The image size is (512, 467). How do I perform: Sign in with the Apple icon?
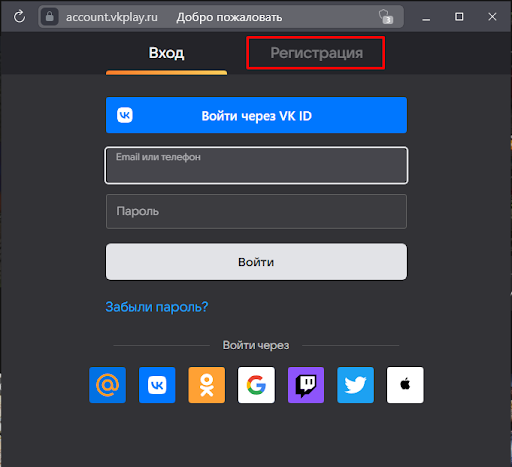(405, 385)
